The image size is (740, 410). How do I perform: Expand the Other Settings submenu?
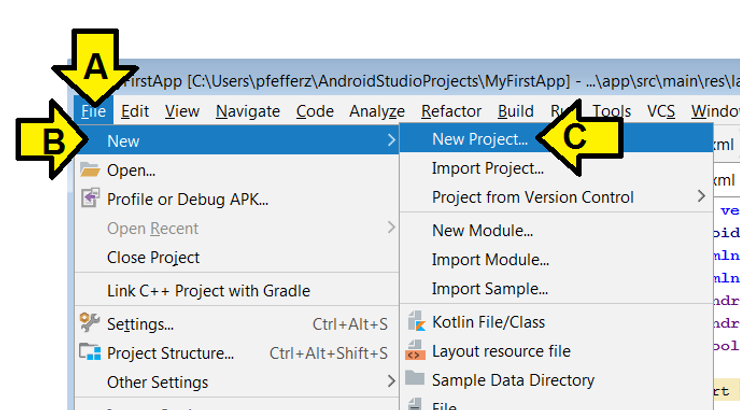[390, 382]
